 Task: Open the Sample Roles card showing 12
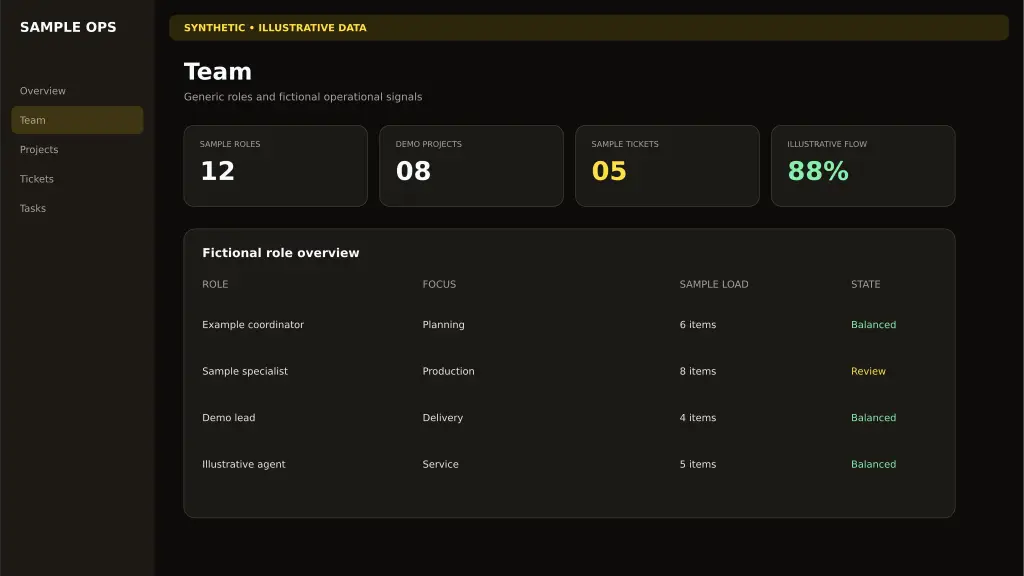pos(276,166)
